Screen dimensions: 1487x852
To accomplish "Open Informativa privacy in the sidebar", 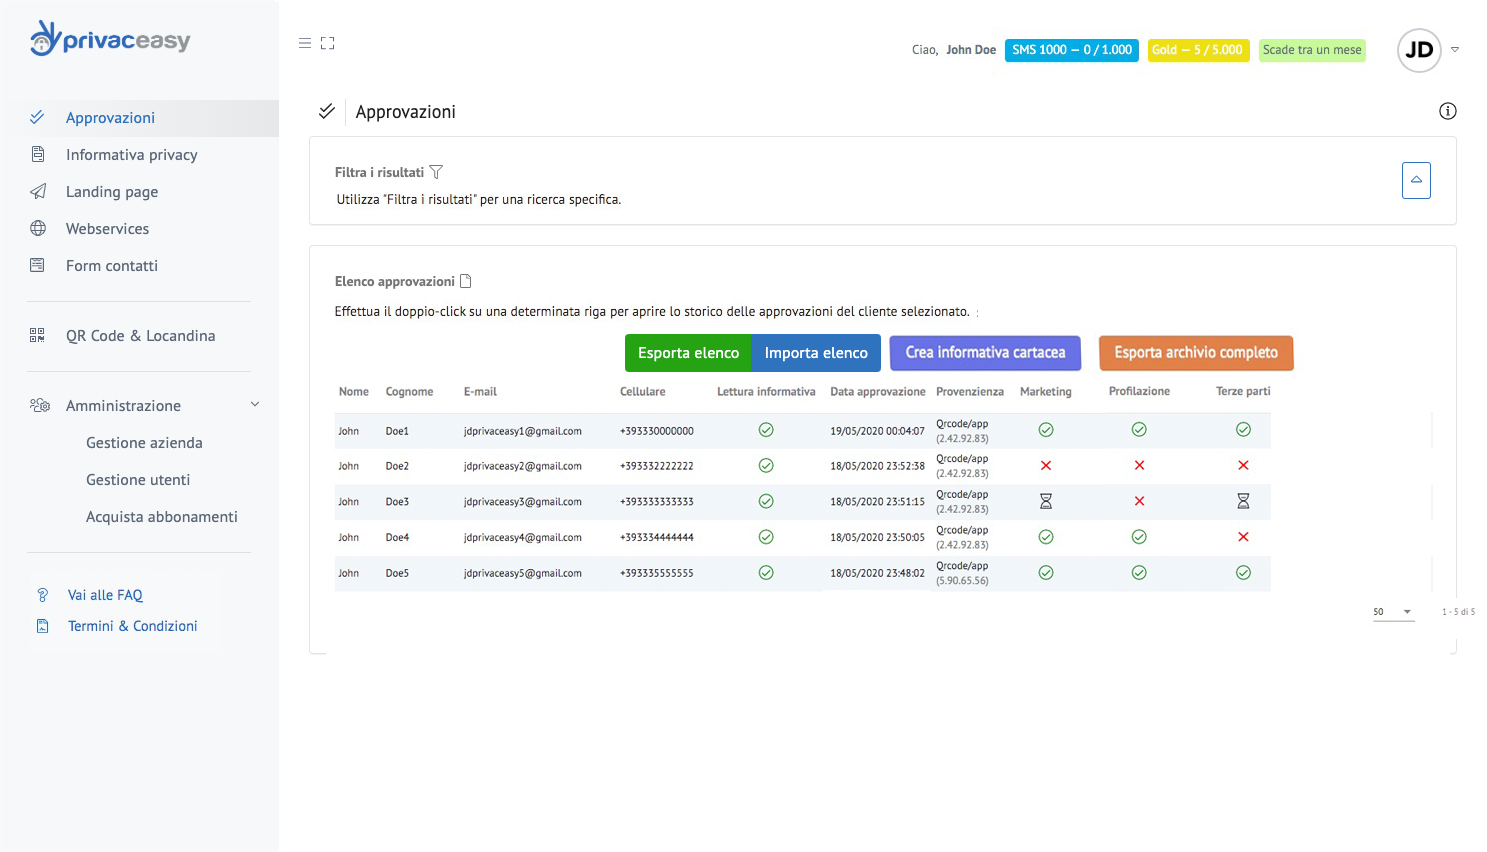I will click(x=131, y=155).
